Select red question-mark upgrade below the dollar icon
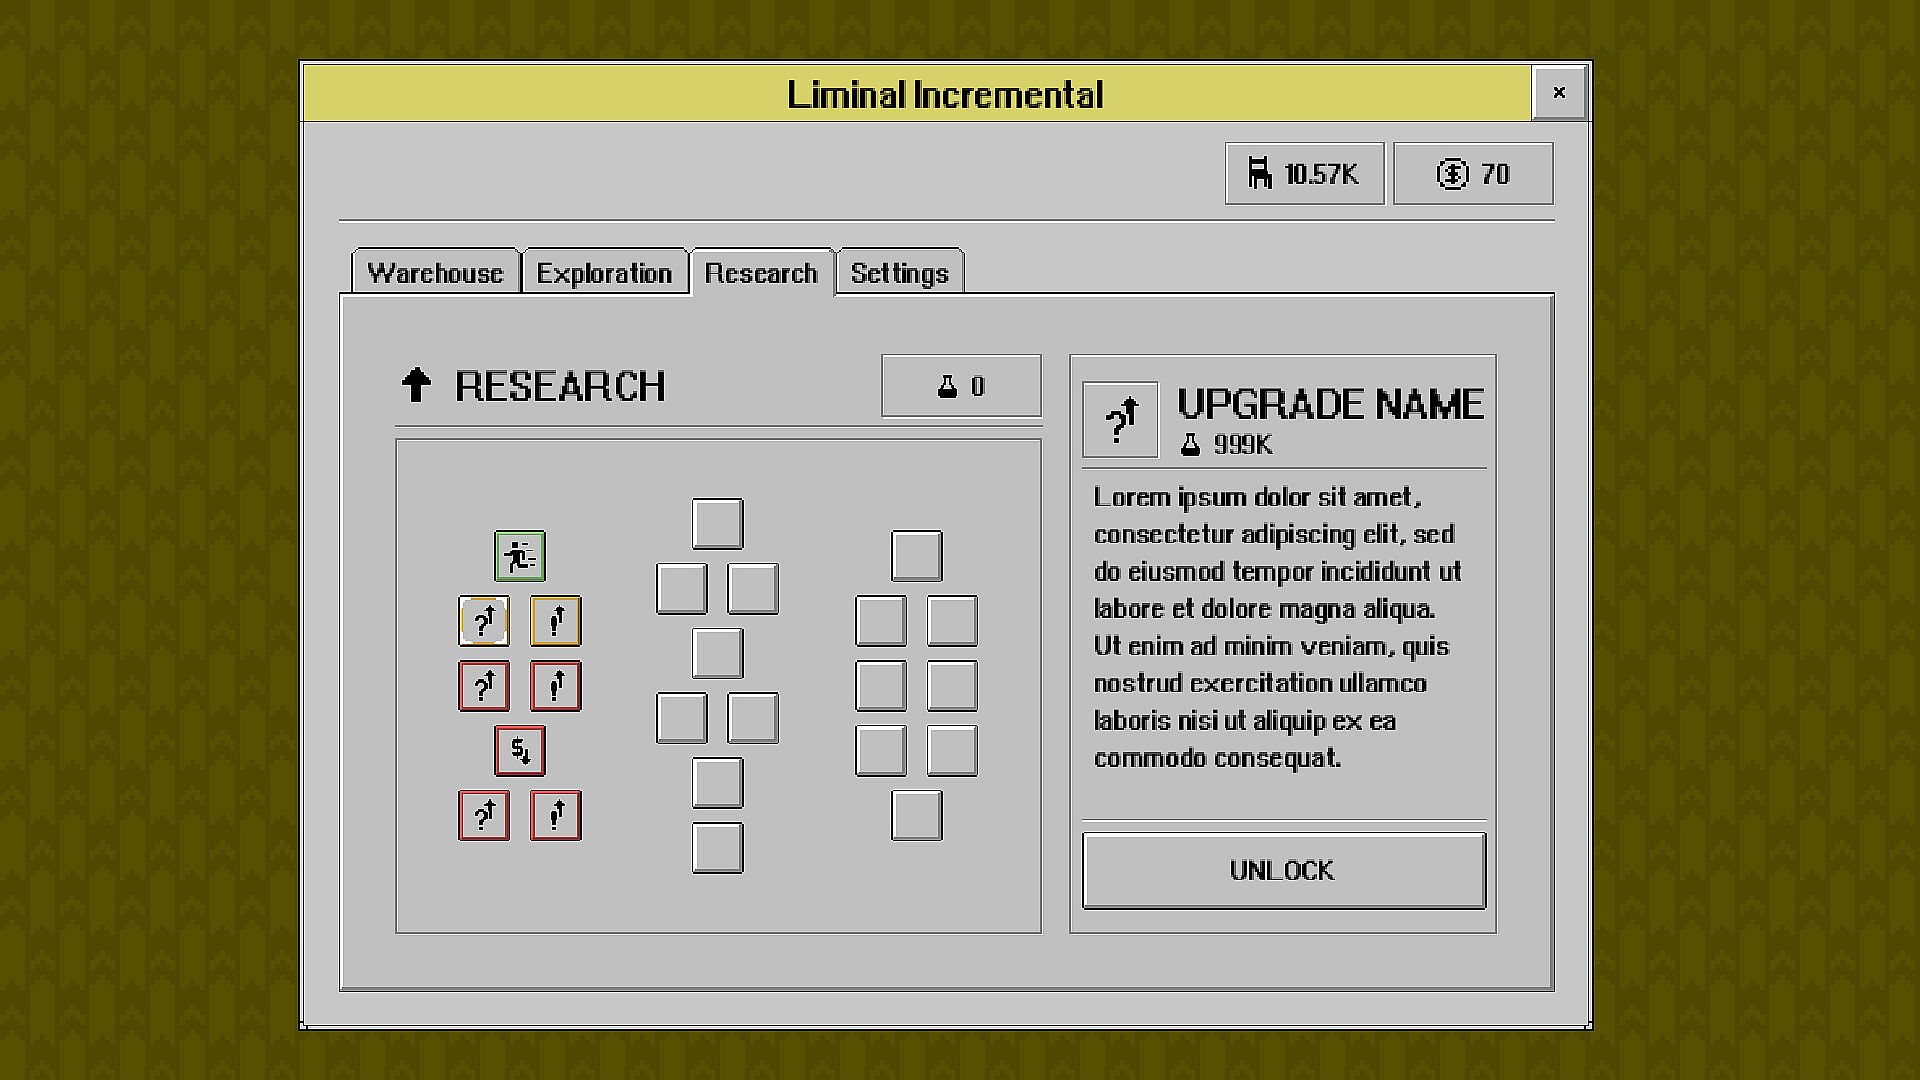 pyautogui.click(x=484, y=816)
